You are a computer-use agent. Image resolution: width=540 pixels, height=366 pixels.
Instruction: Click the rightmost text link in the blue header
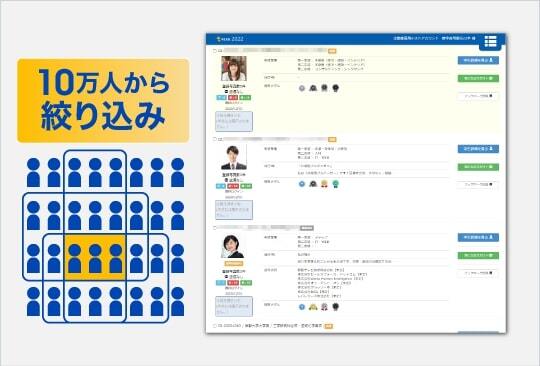pyautogui.click(x=458, y=38)
